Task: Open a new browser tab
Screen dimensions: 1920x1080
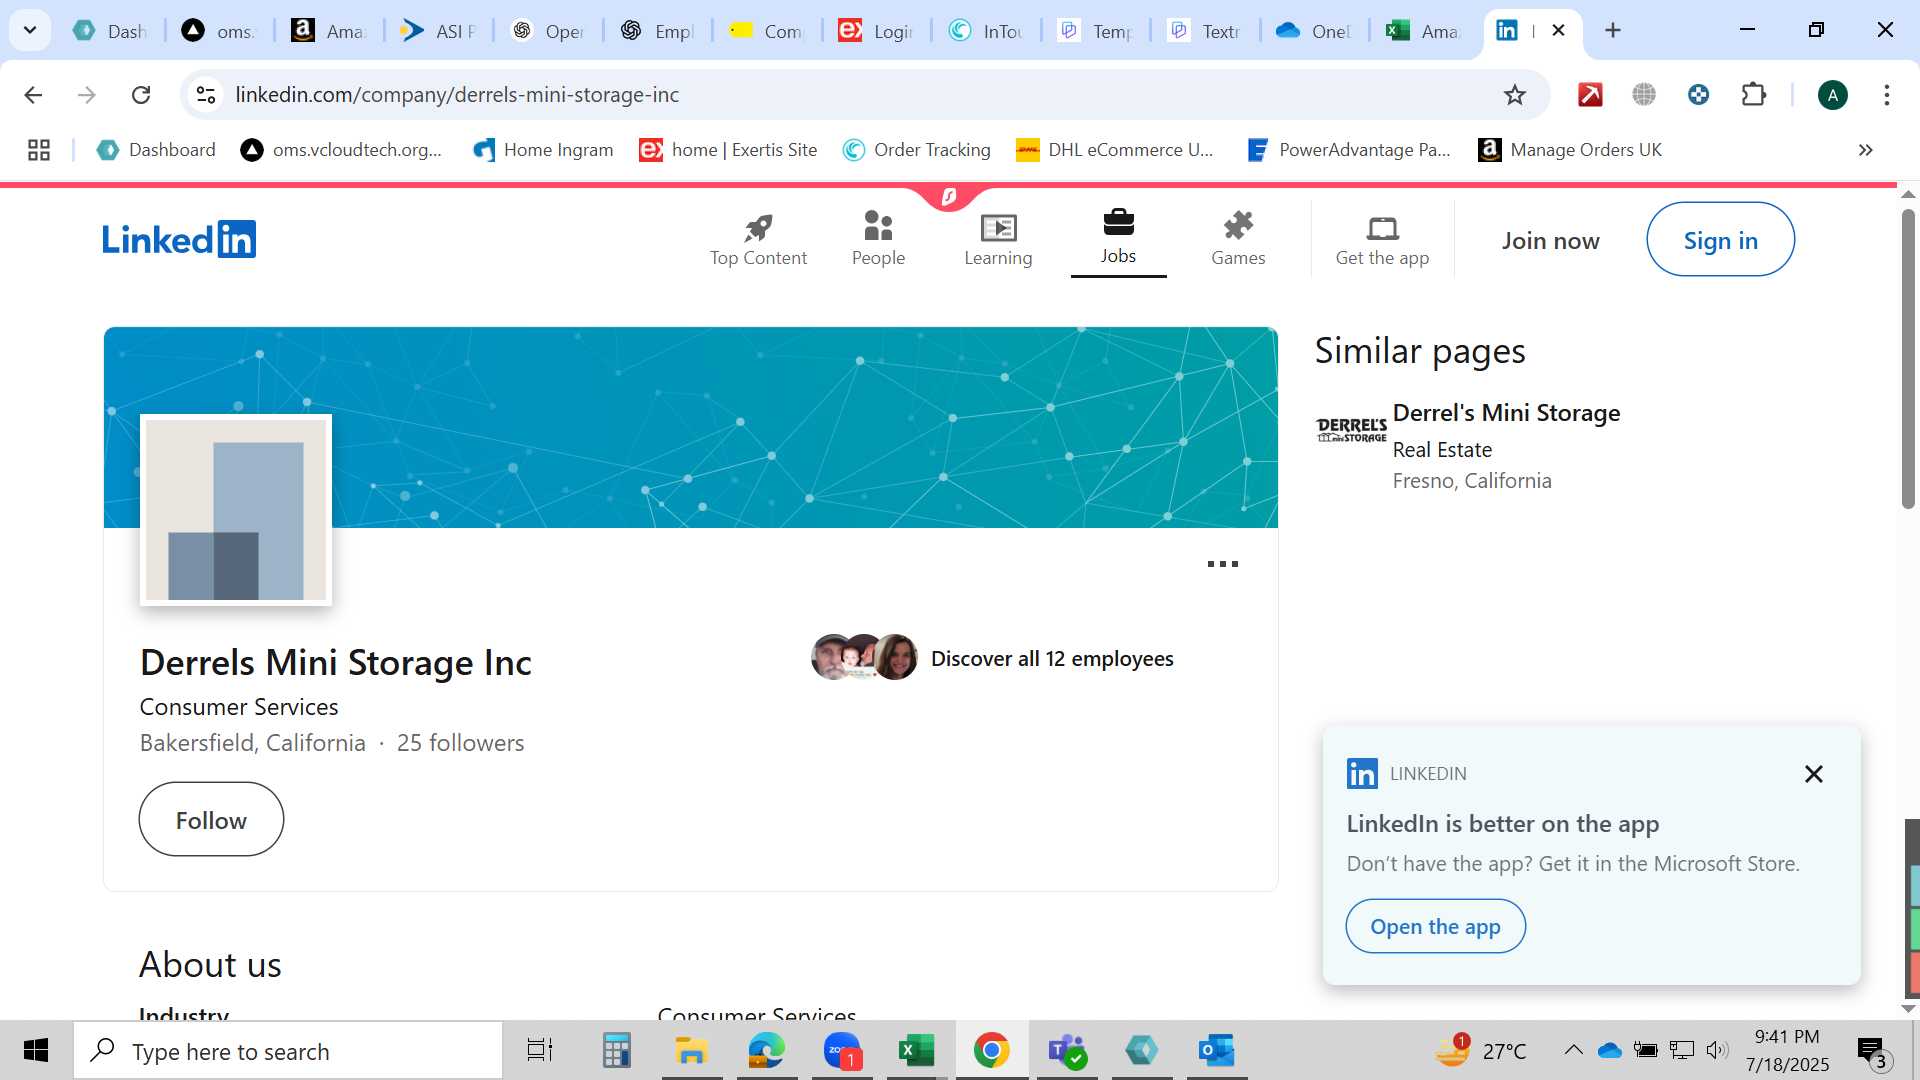Action: pyautogui.click(x=1613, y=30)
